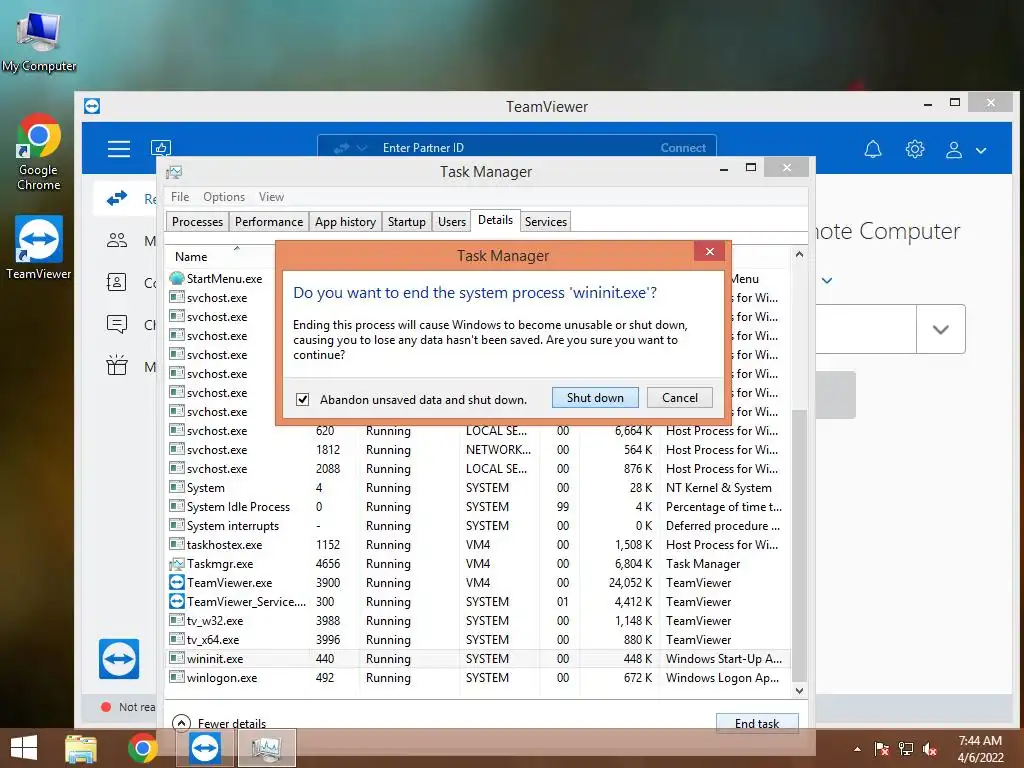Switch to Performance tab
Screen dimensions: 1024x768
click(x=268, y=221)
